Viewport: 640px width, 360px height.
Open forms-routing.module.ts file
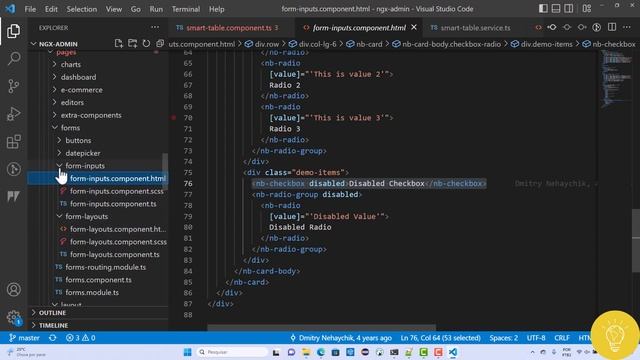tap(106, 267)
